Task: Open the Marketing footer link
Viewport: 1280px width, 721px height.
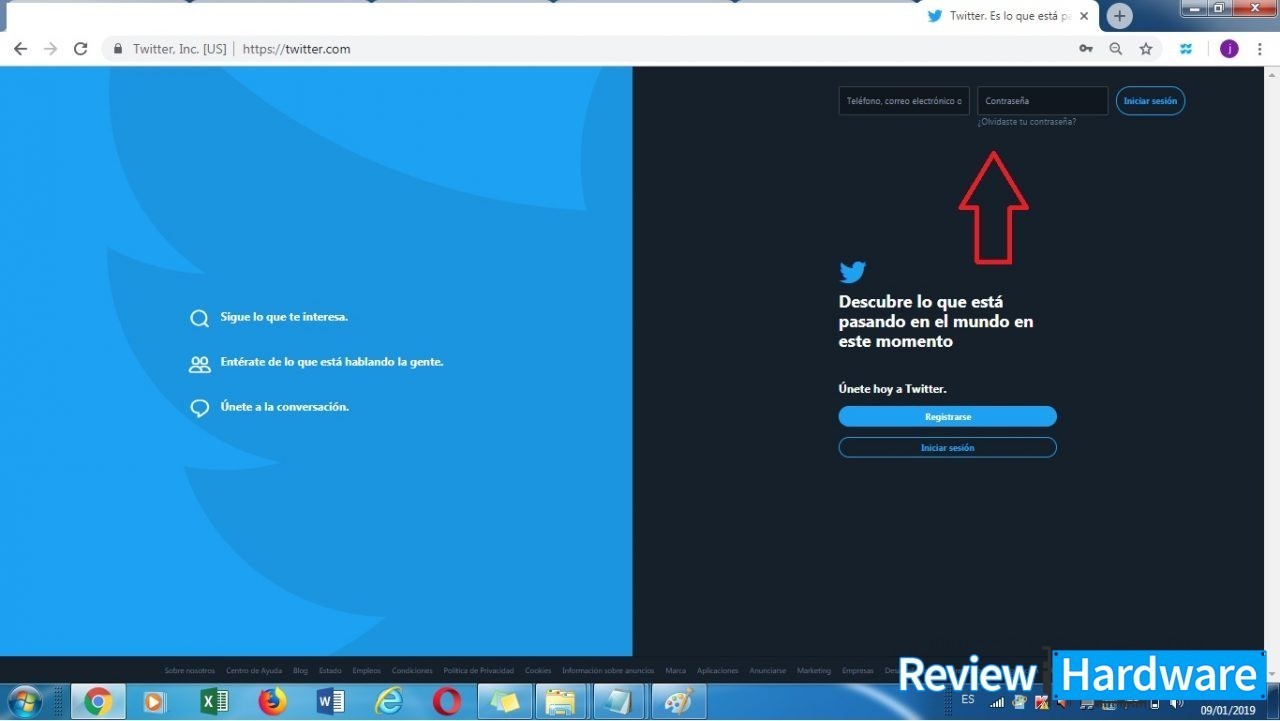Action: click(x=814, y=671)
